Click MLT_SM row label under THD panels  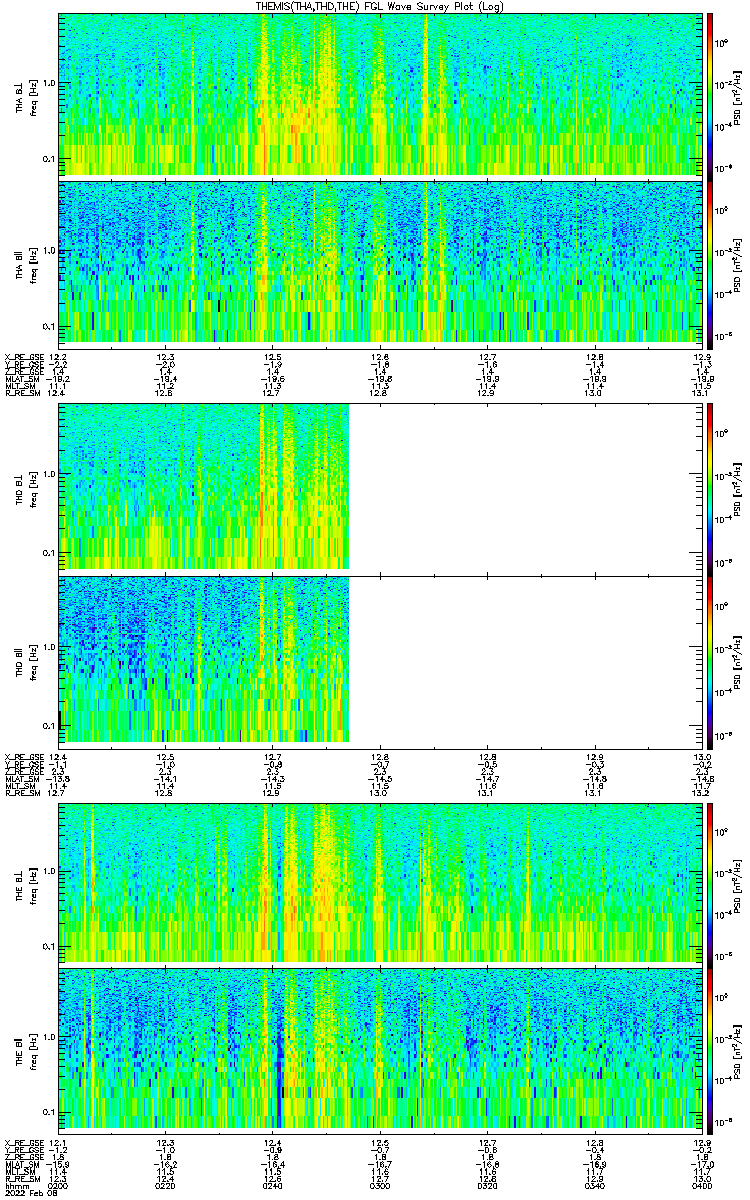click(19, 787)
